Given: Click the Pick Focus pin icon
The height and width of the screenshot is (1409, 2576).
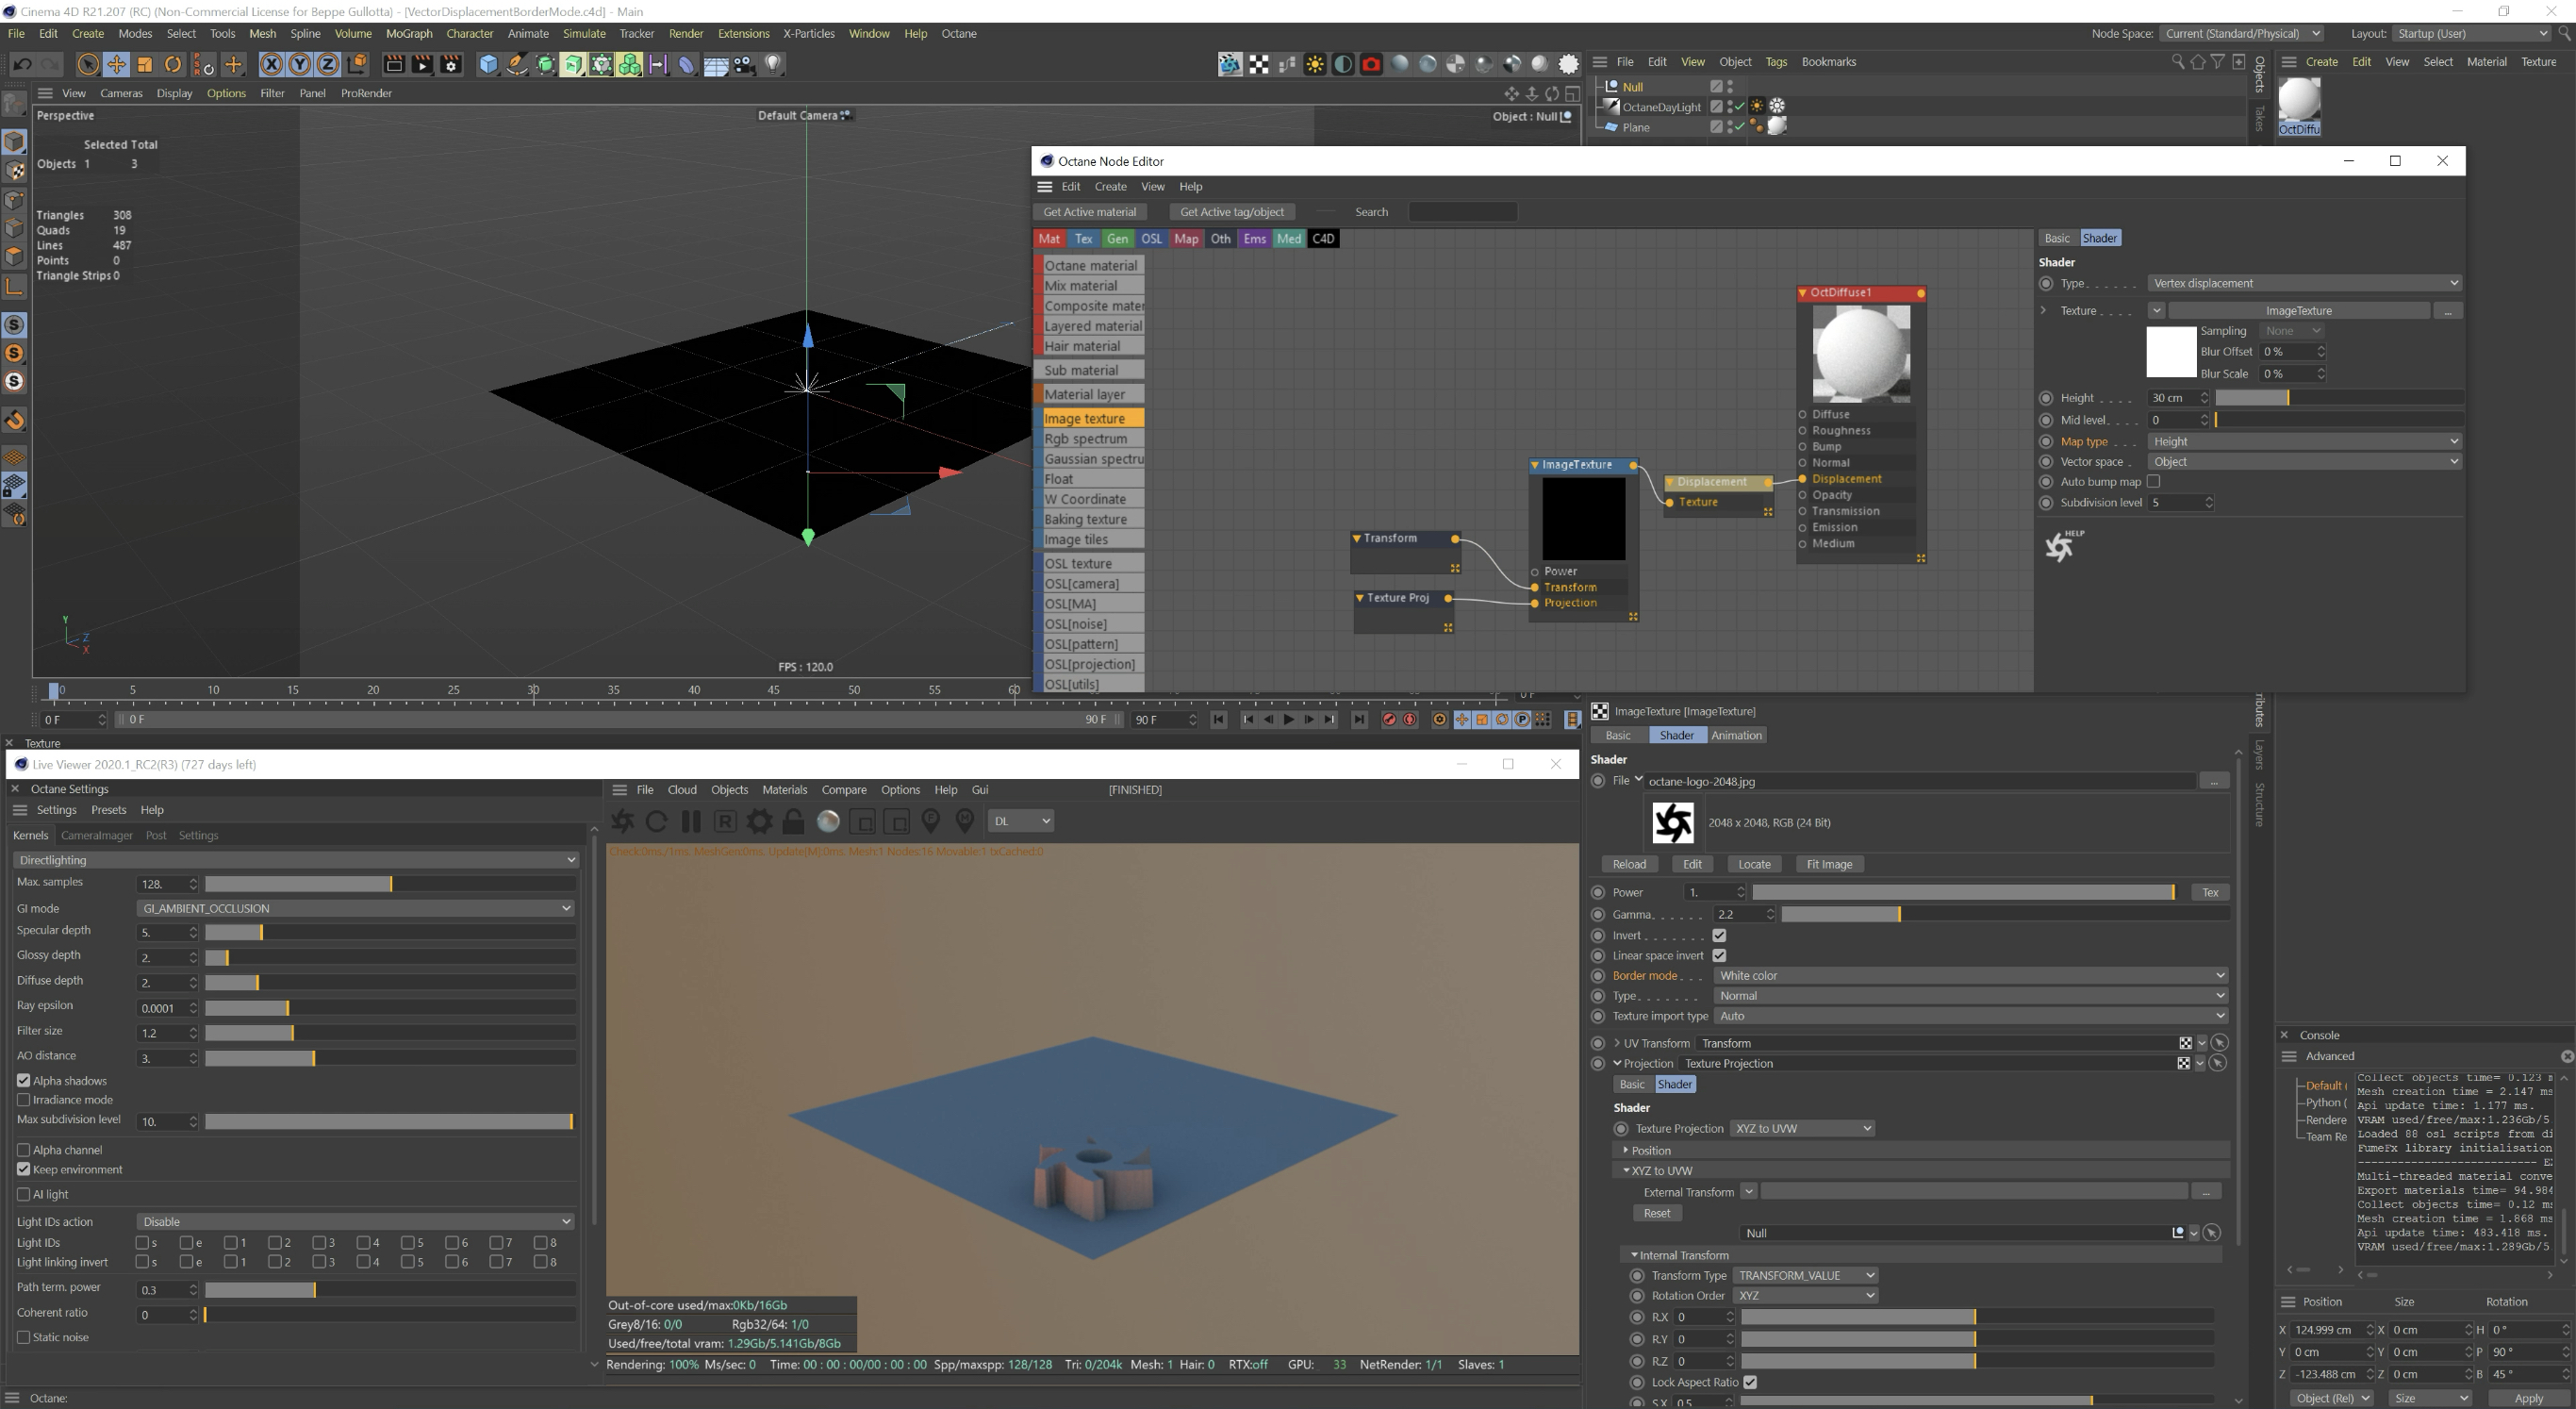Looking at the screenshot, I should (930, 821).
